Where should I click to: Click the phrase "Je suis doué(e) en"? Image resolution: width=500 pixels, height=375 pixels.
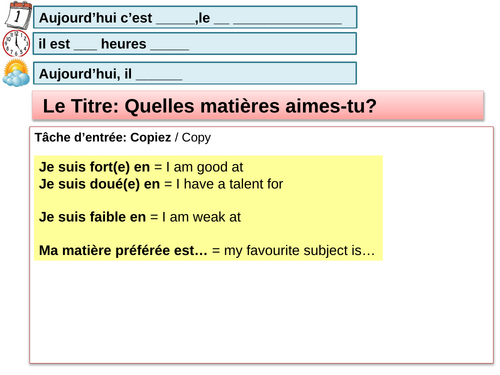click(x=99, y=184)
